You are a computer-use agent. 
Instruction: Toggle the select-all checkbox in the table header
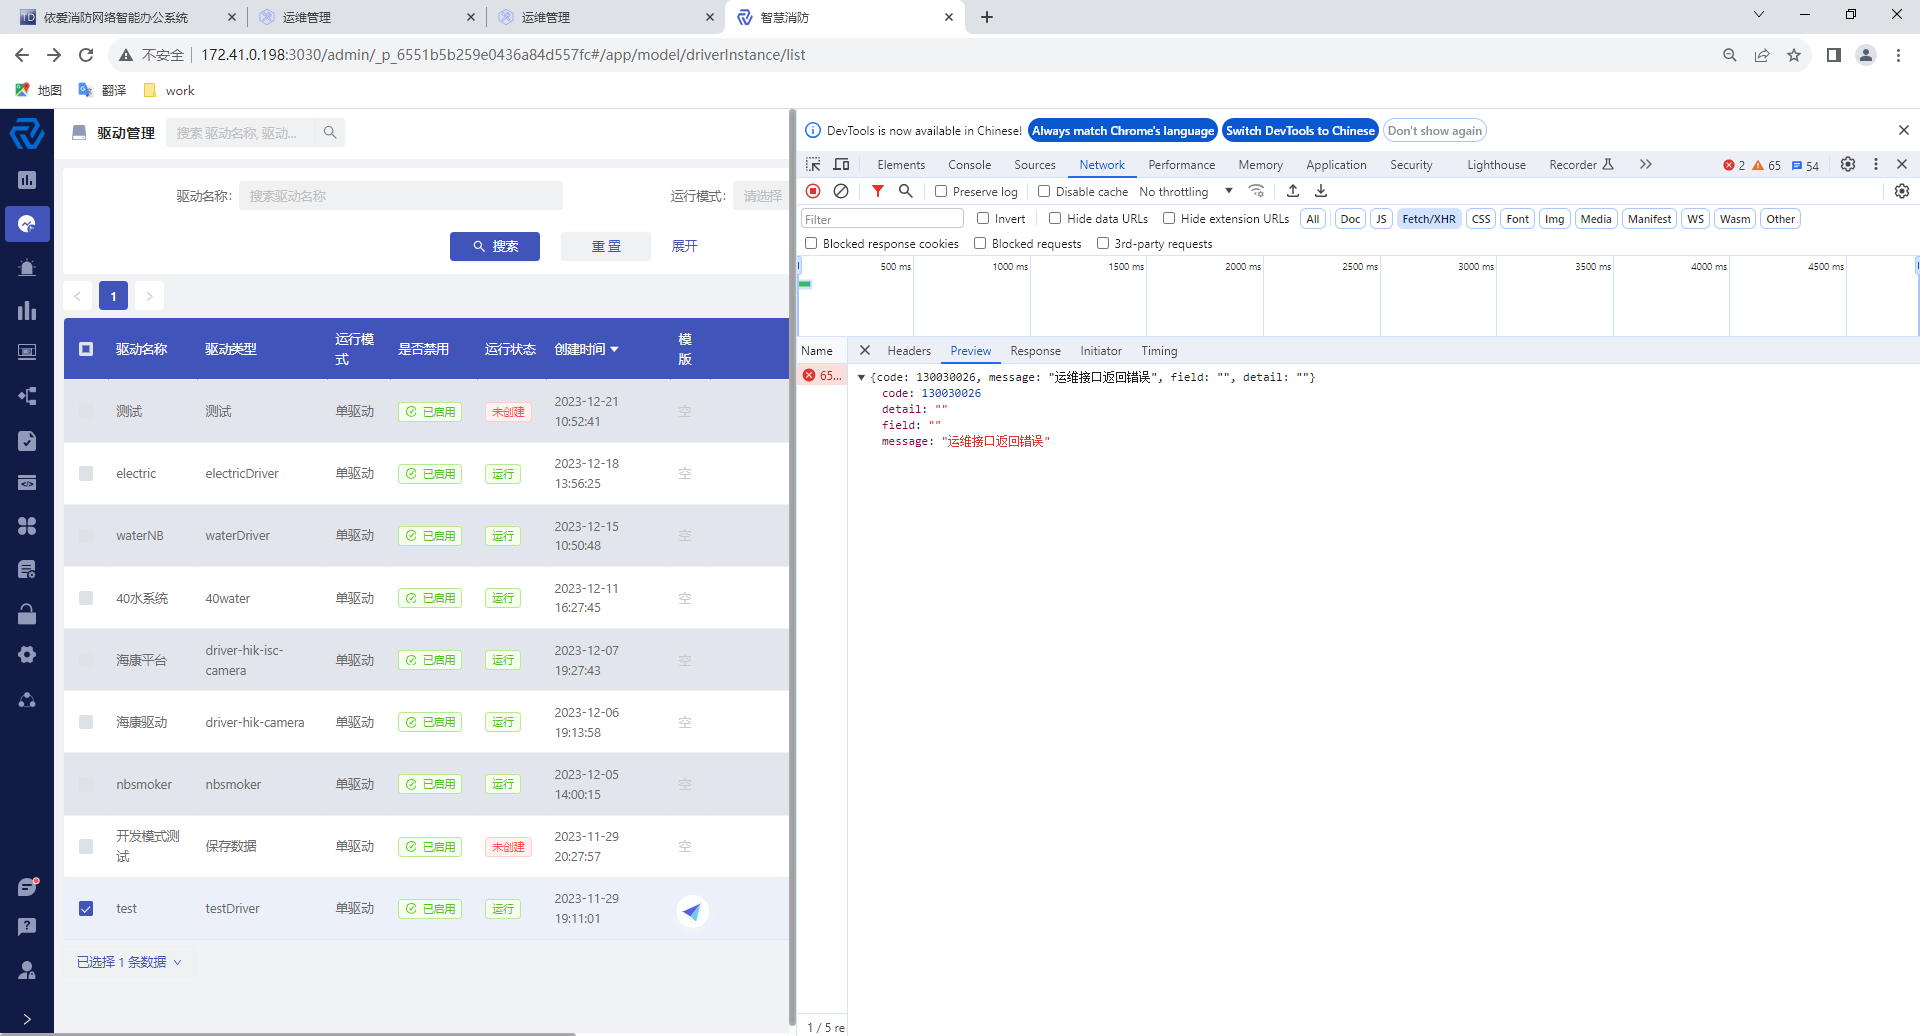point(86,349)
